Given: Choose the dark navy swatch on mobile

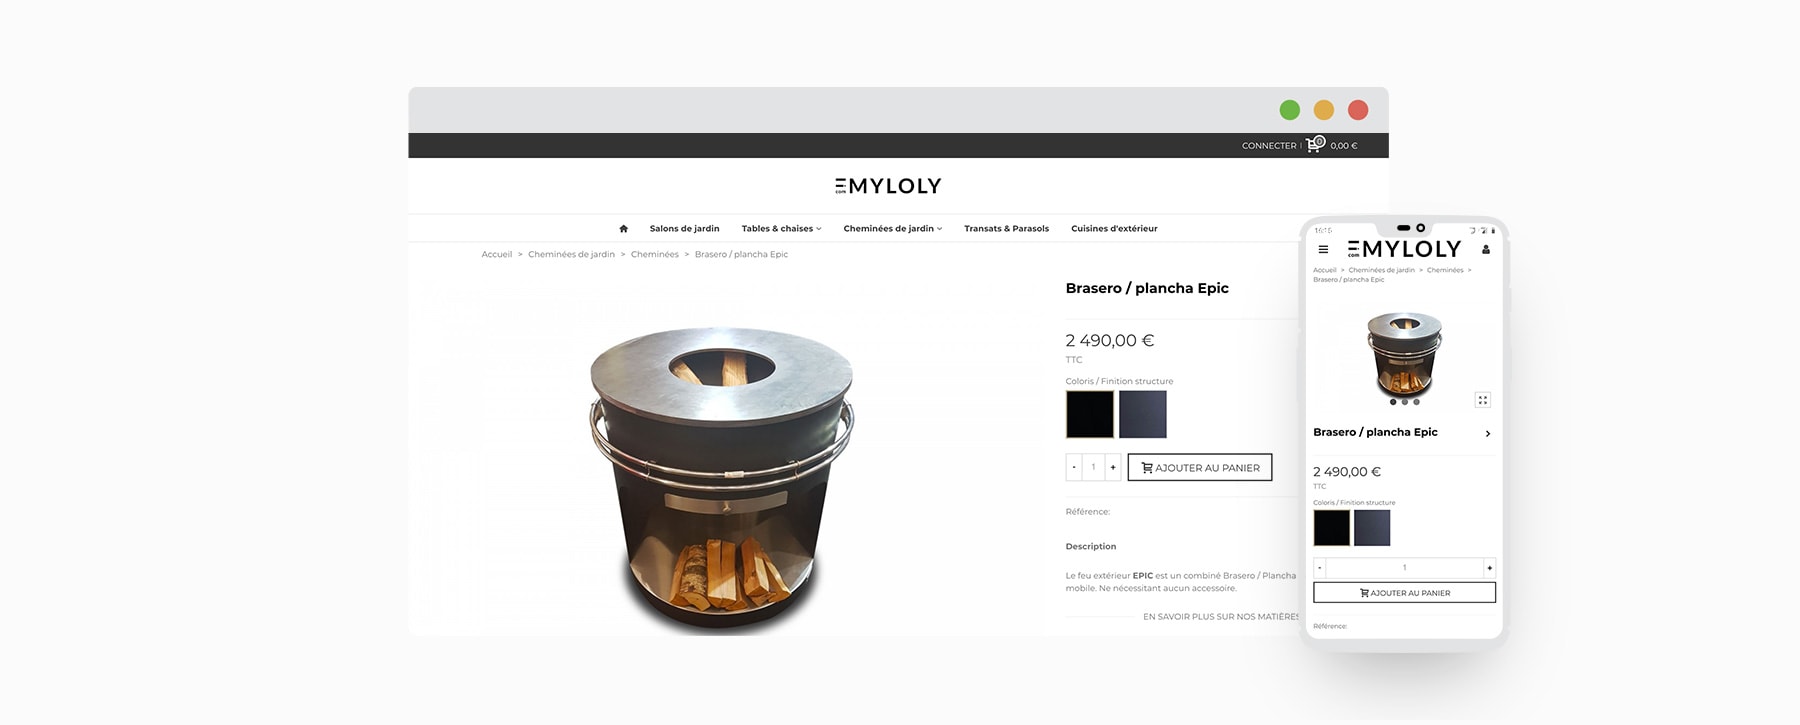Looking at the screenshot, I should pyautogui.click(x=1372, y=528).
